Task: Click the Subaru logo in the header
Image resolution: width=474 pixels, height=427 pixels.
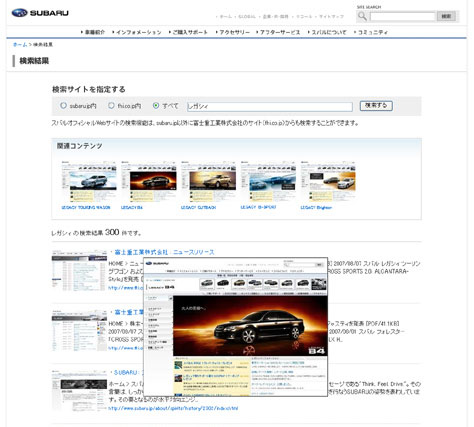Action: click(x=40, y=13)
